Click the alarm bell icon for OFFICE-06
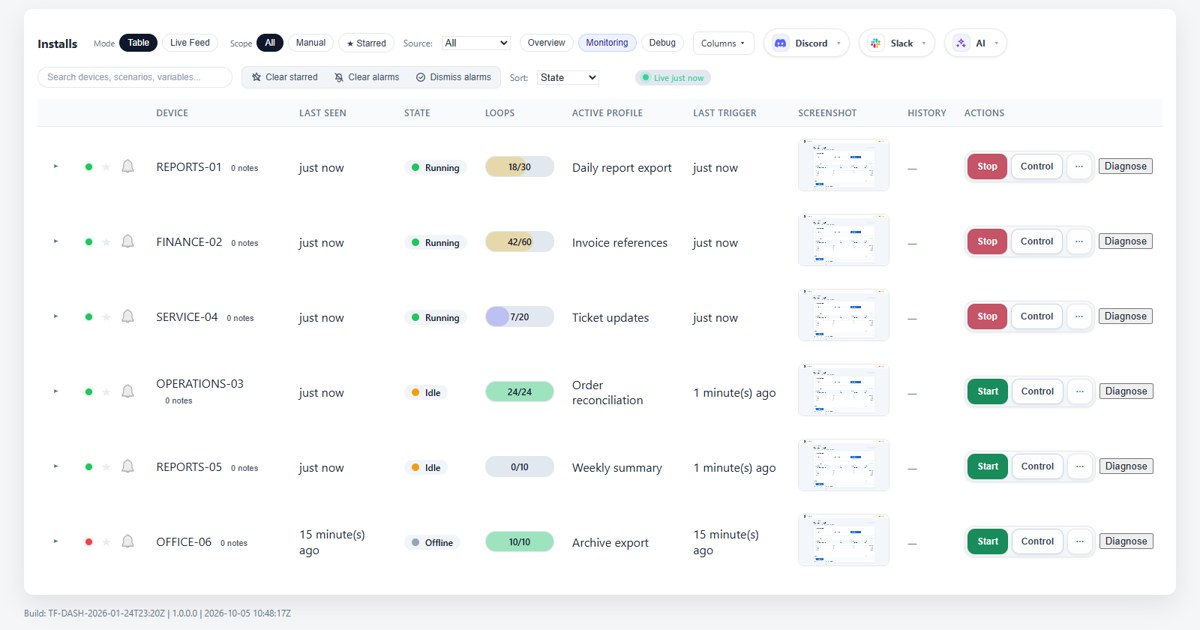Viewport: 1200px width, 630px height. tap(128, 542)
